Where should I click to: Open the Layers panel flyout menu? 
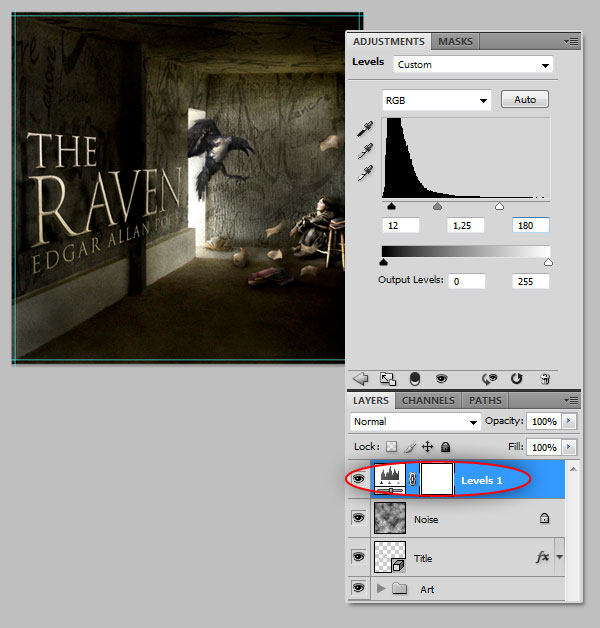click(572, 400)
